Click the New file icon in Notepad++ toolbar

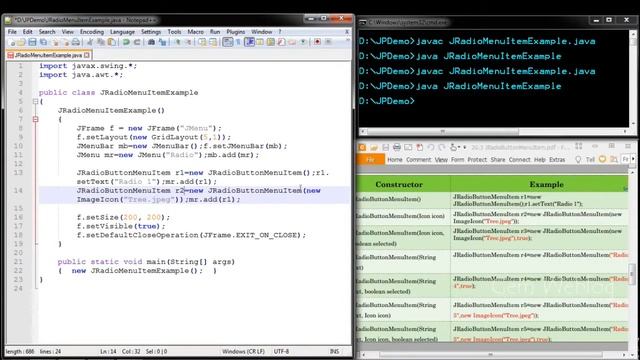click(x=11, y=42)
